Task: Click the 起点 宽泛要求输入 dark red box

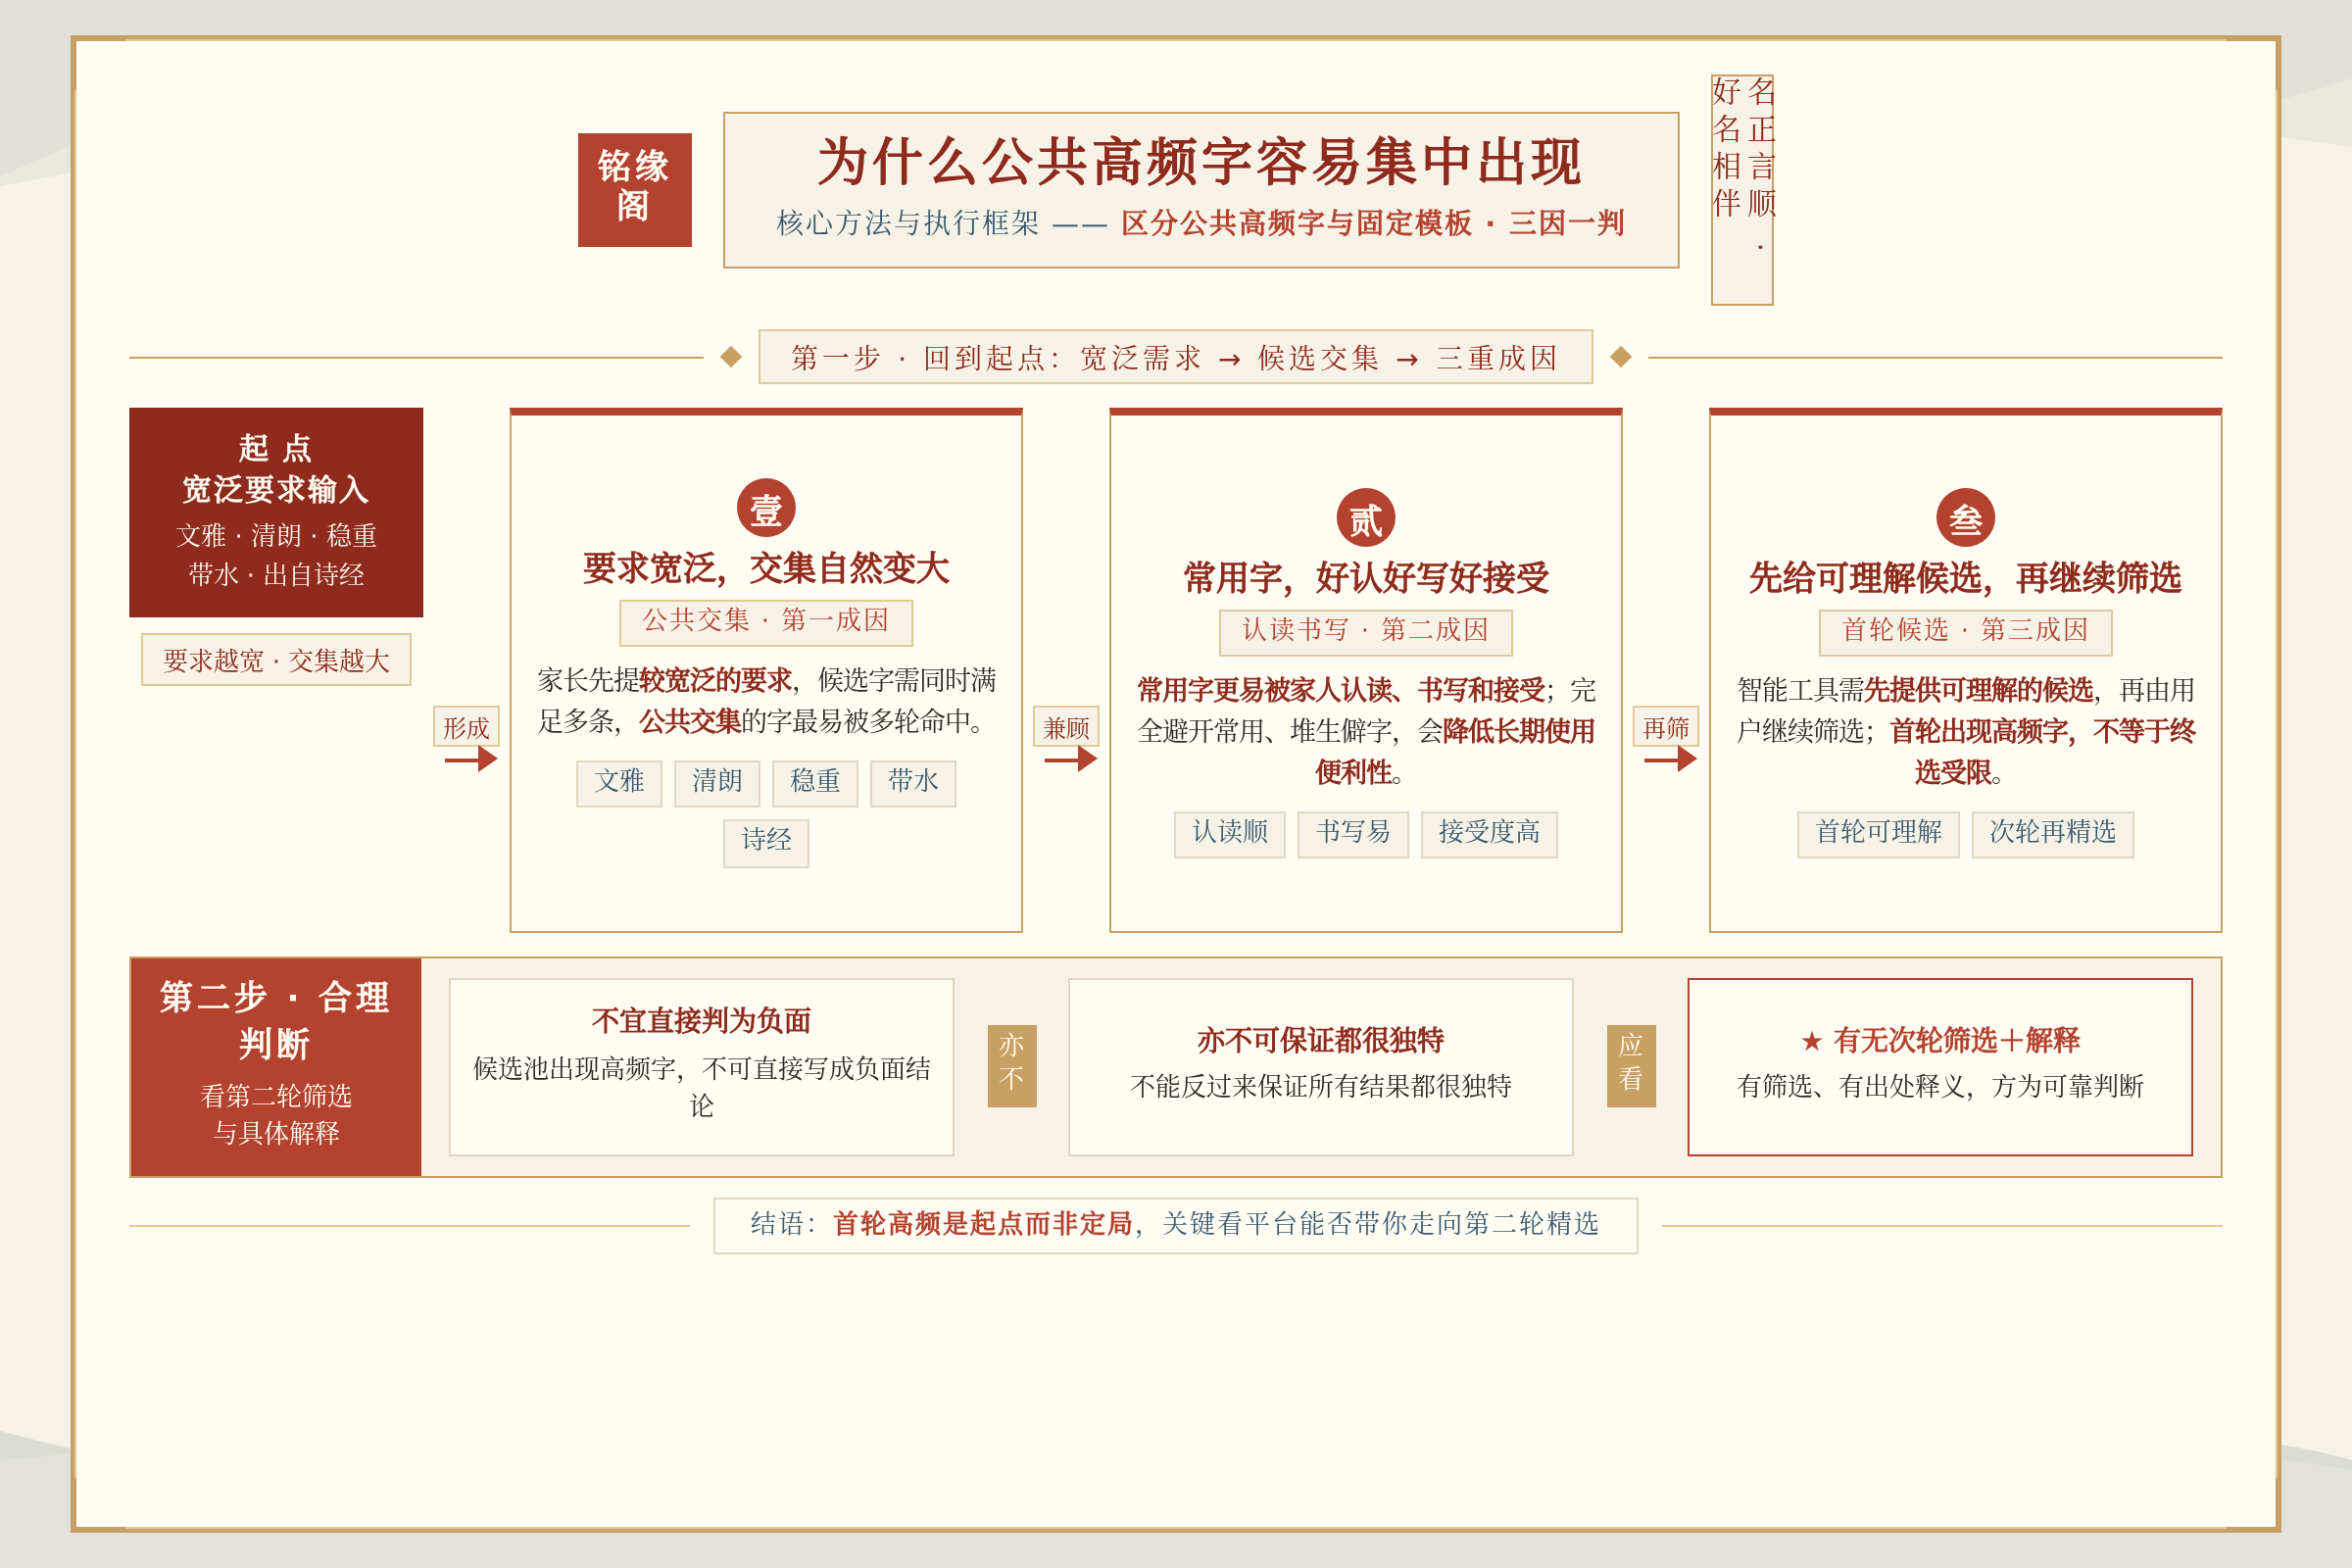Action: [276, 512]
